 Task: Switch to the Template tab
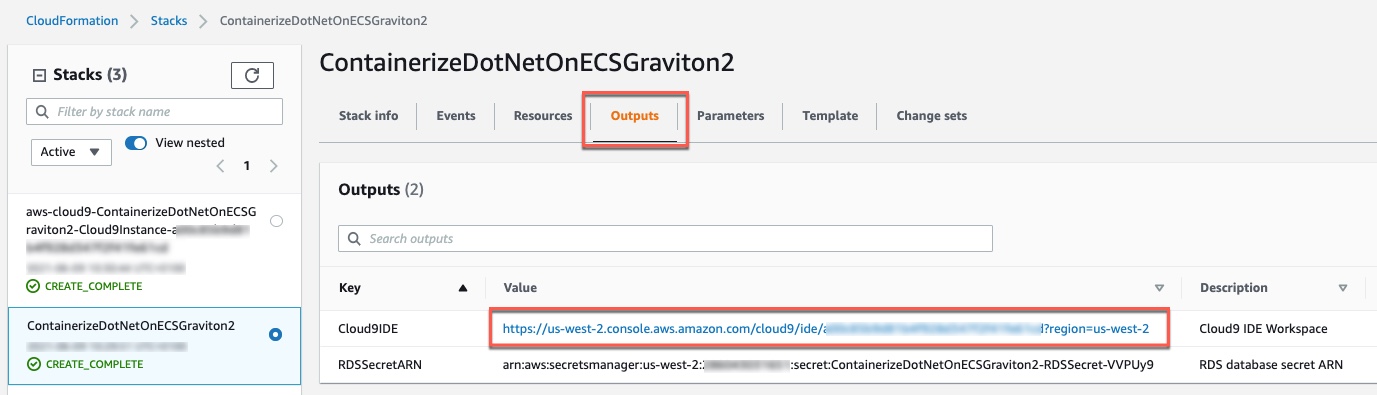click(x=830, y=116)
